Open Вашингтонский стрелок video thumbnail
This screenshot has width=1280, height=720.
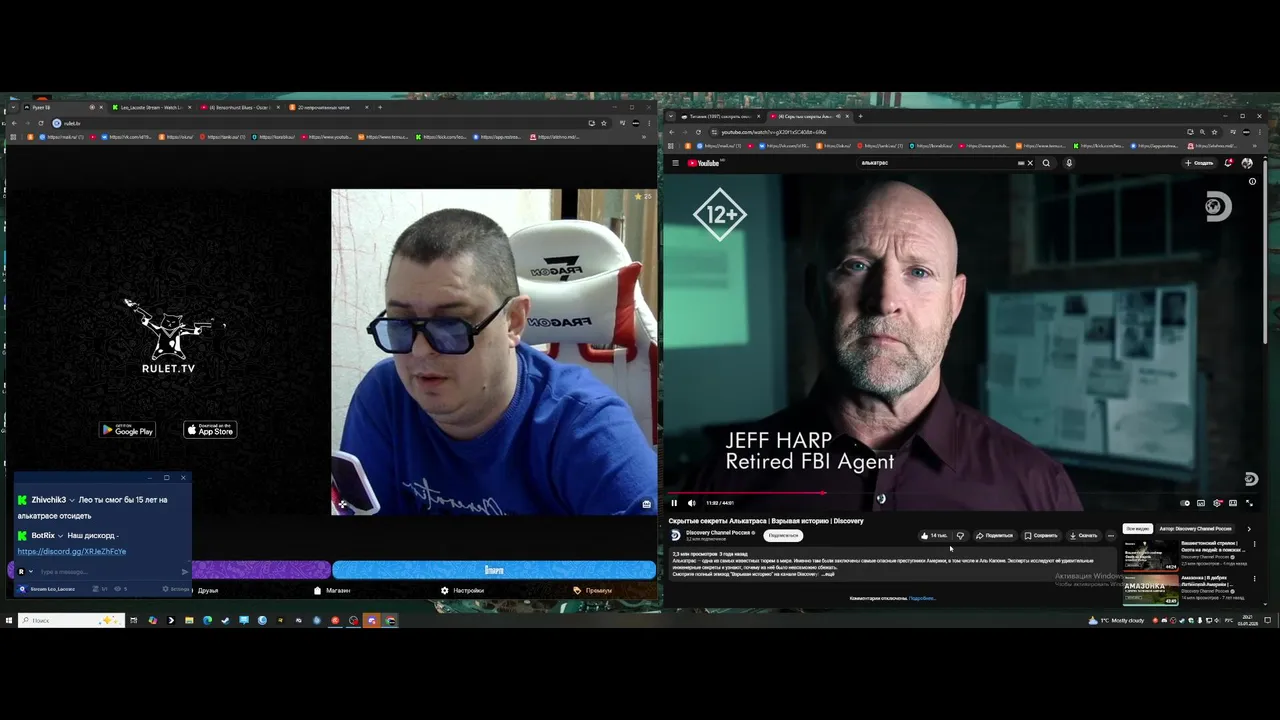1150,555
